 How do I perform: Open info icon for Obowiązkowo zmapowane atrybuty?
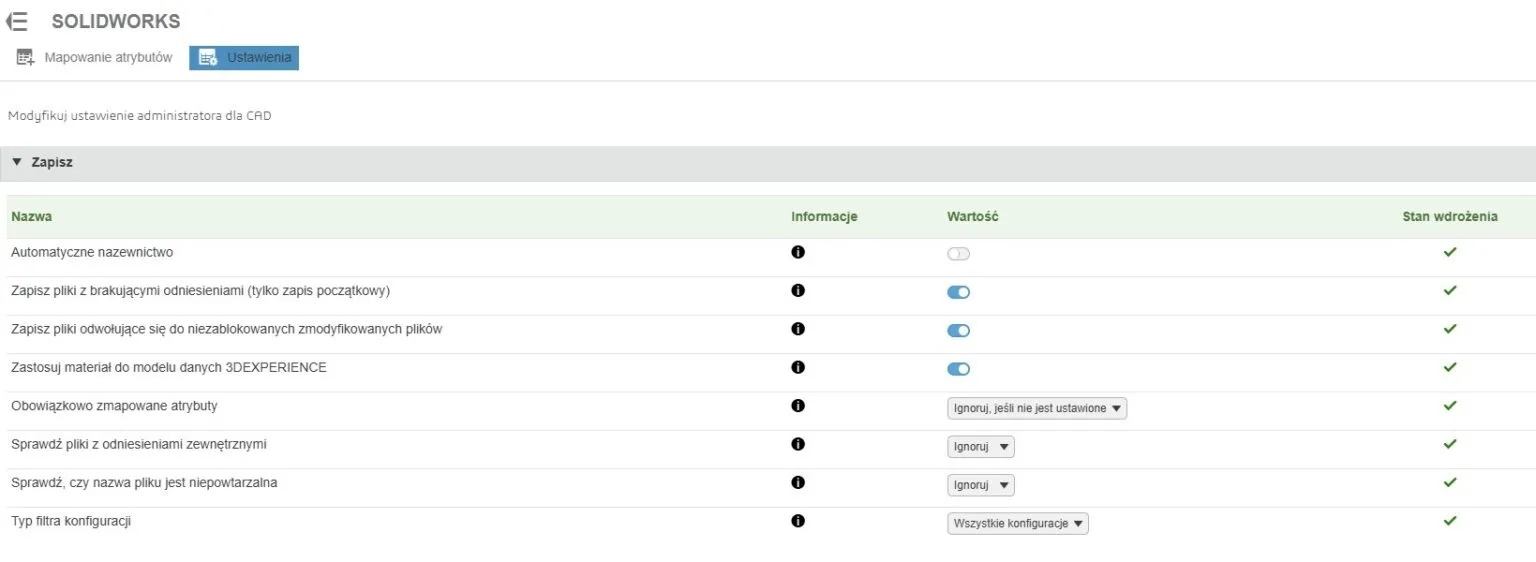798,406
